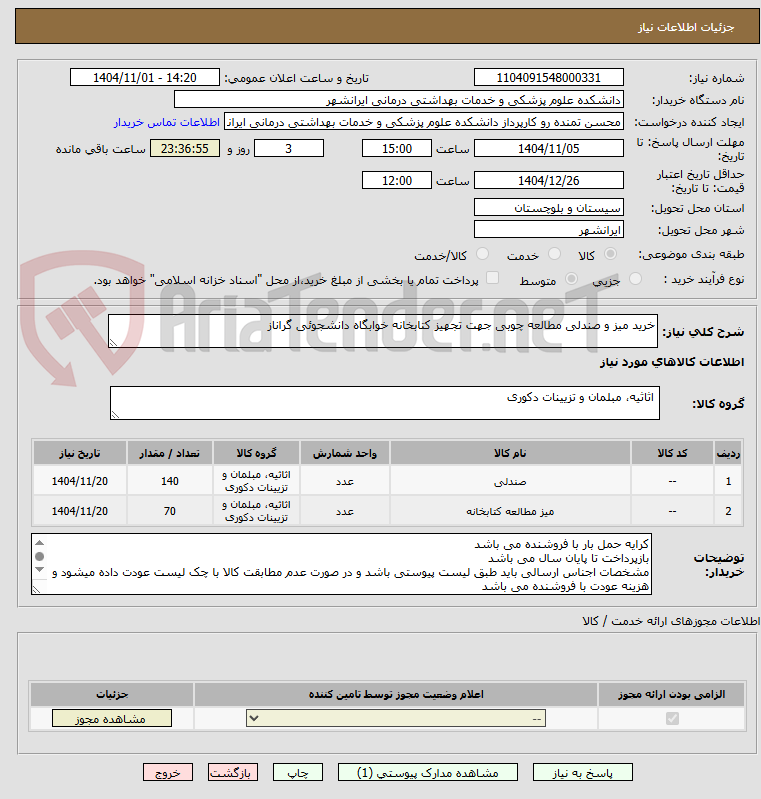
Task: Click the validity time field 12:00
Action: pyautogui.click(x=397, y=180)
